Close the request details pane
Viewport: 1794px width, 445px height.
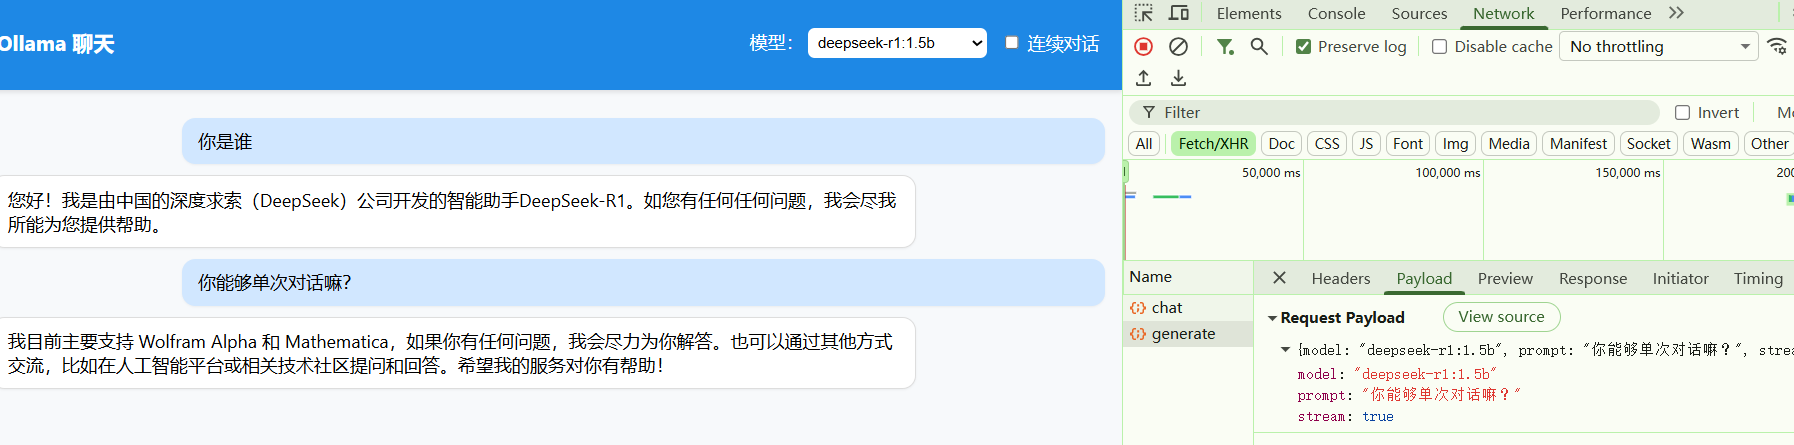click(1279, 278)
